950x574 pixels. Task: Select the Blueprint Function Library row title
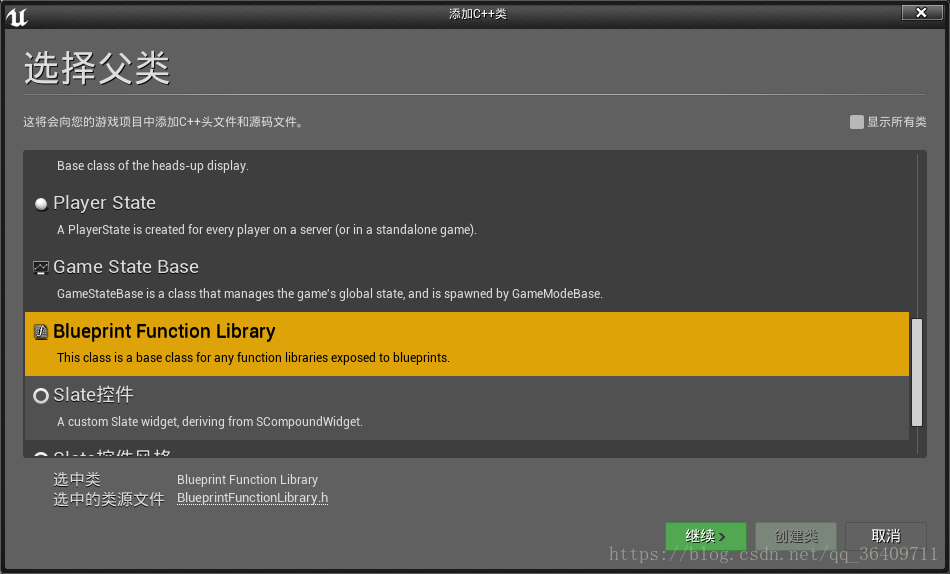[164, 332]
